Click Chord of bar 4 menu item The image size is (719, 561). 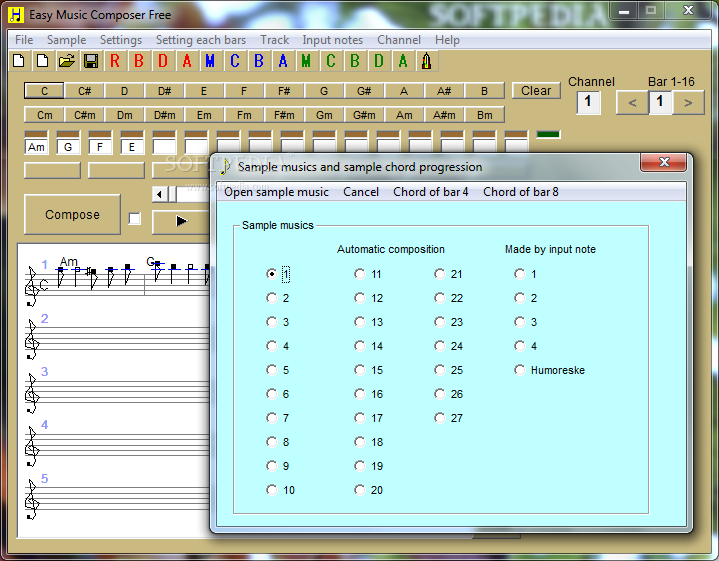tap(431, 192)
